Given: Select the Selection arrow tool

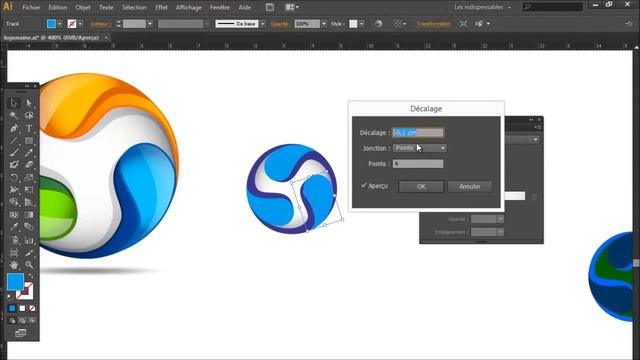Looking at the screenshot, I should [x=14, y=103].
